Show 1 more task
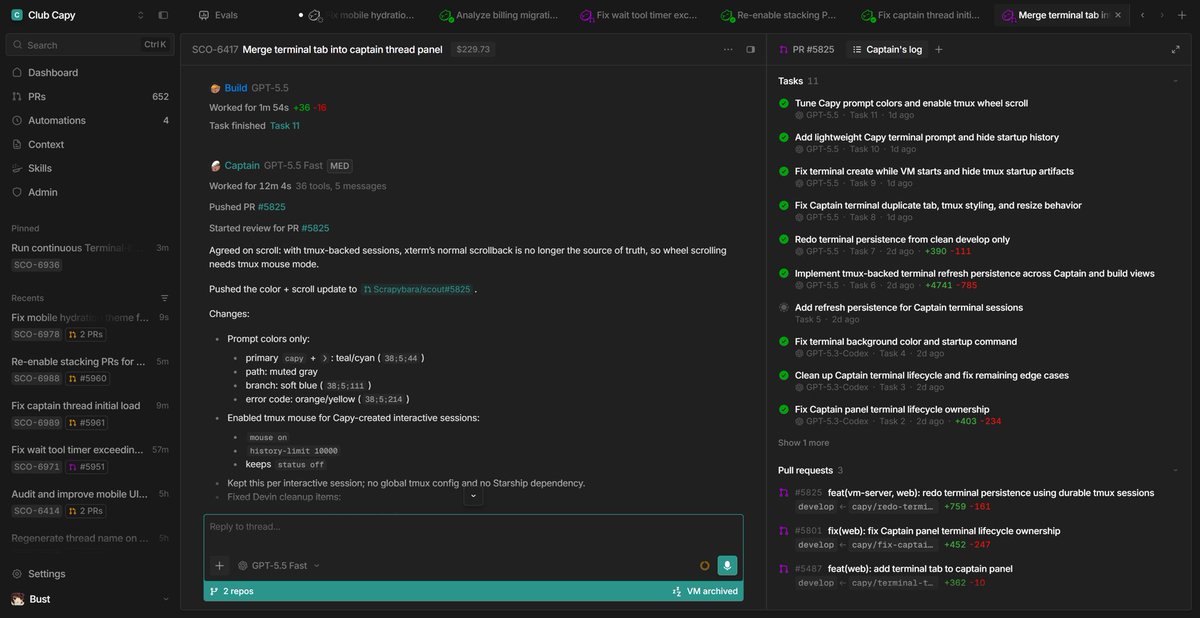Image resolution: width=1200 pixels, height=618 pixels. [x=803, y=443]
